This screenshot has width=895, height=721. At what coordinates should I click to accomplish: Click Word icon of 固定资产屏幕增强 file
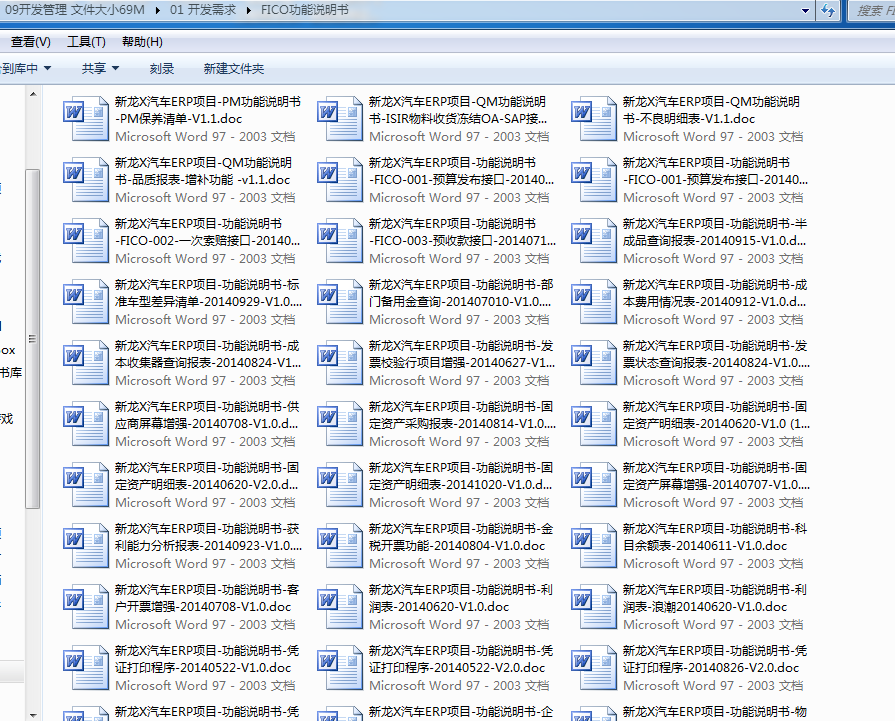coord(594,485)
